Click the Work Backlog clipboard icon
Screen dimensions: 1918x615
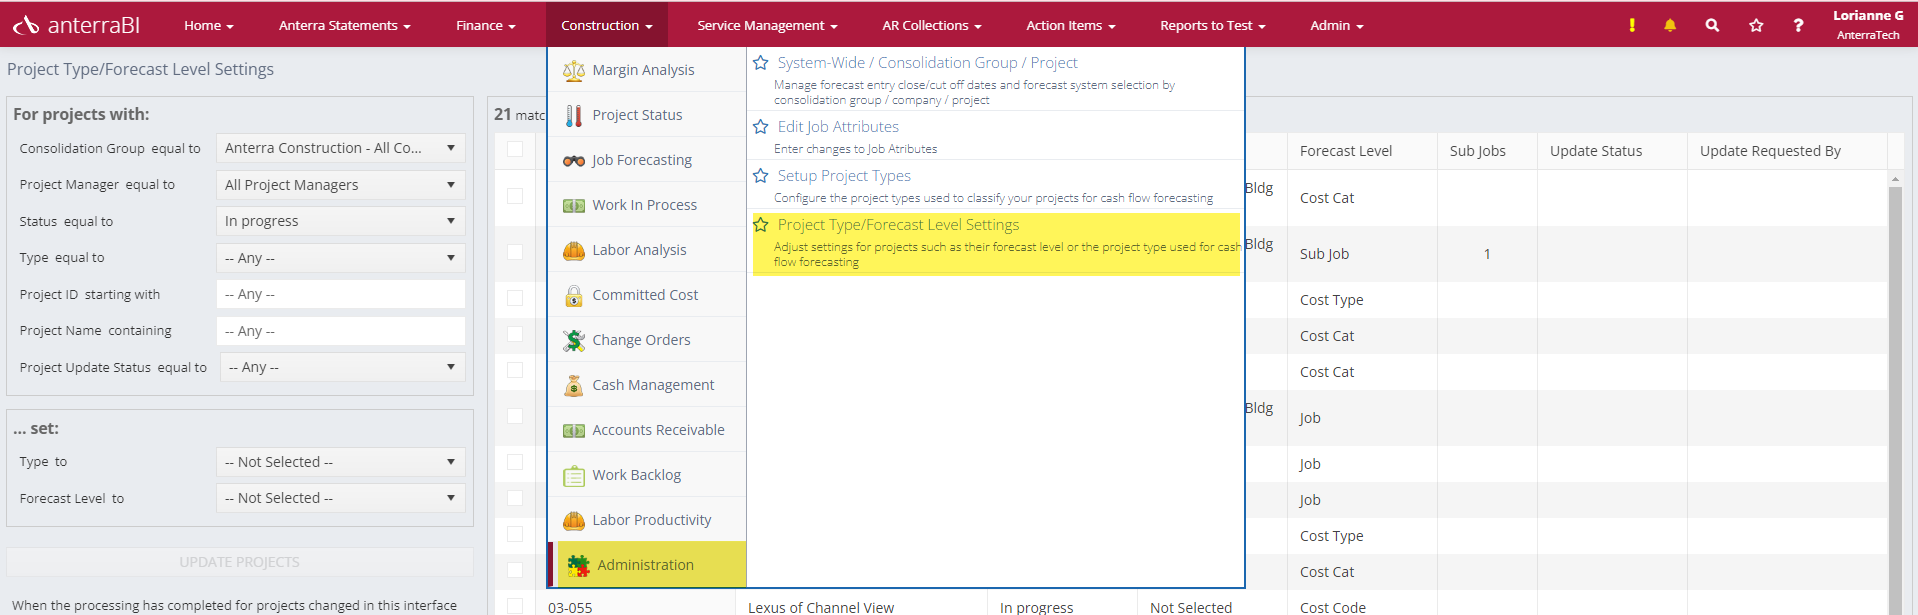[574, 475]
